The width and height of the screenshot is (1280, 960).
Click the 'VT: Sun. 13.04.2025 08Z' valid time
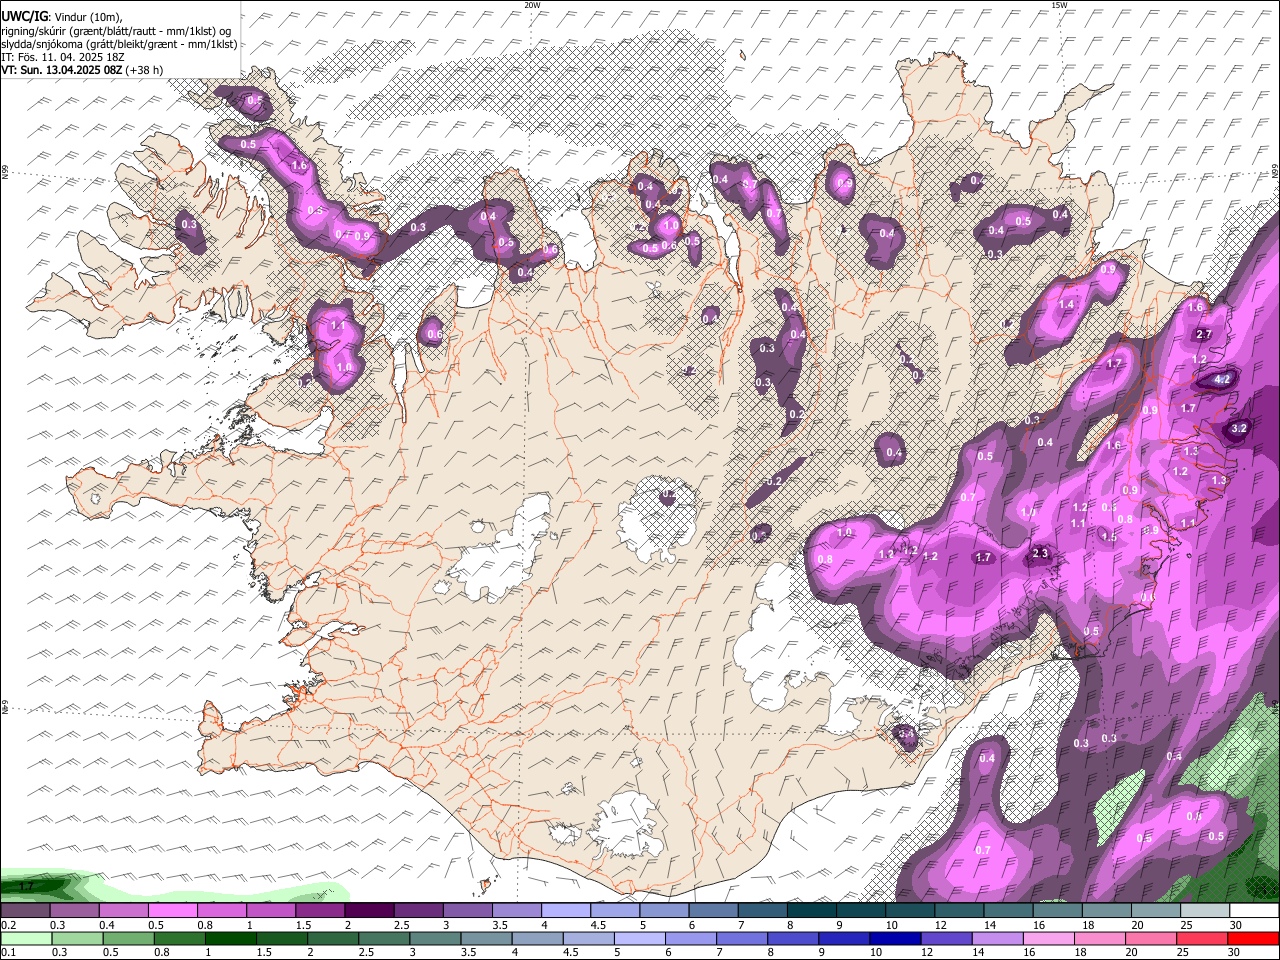tap(62, 70)
